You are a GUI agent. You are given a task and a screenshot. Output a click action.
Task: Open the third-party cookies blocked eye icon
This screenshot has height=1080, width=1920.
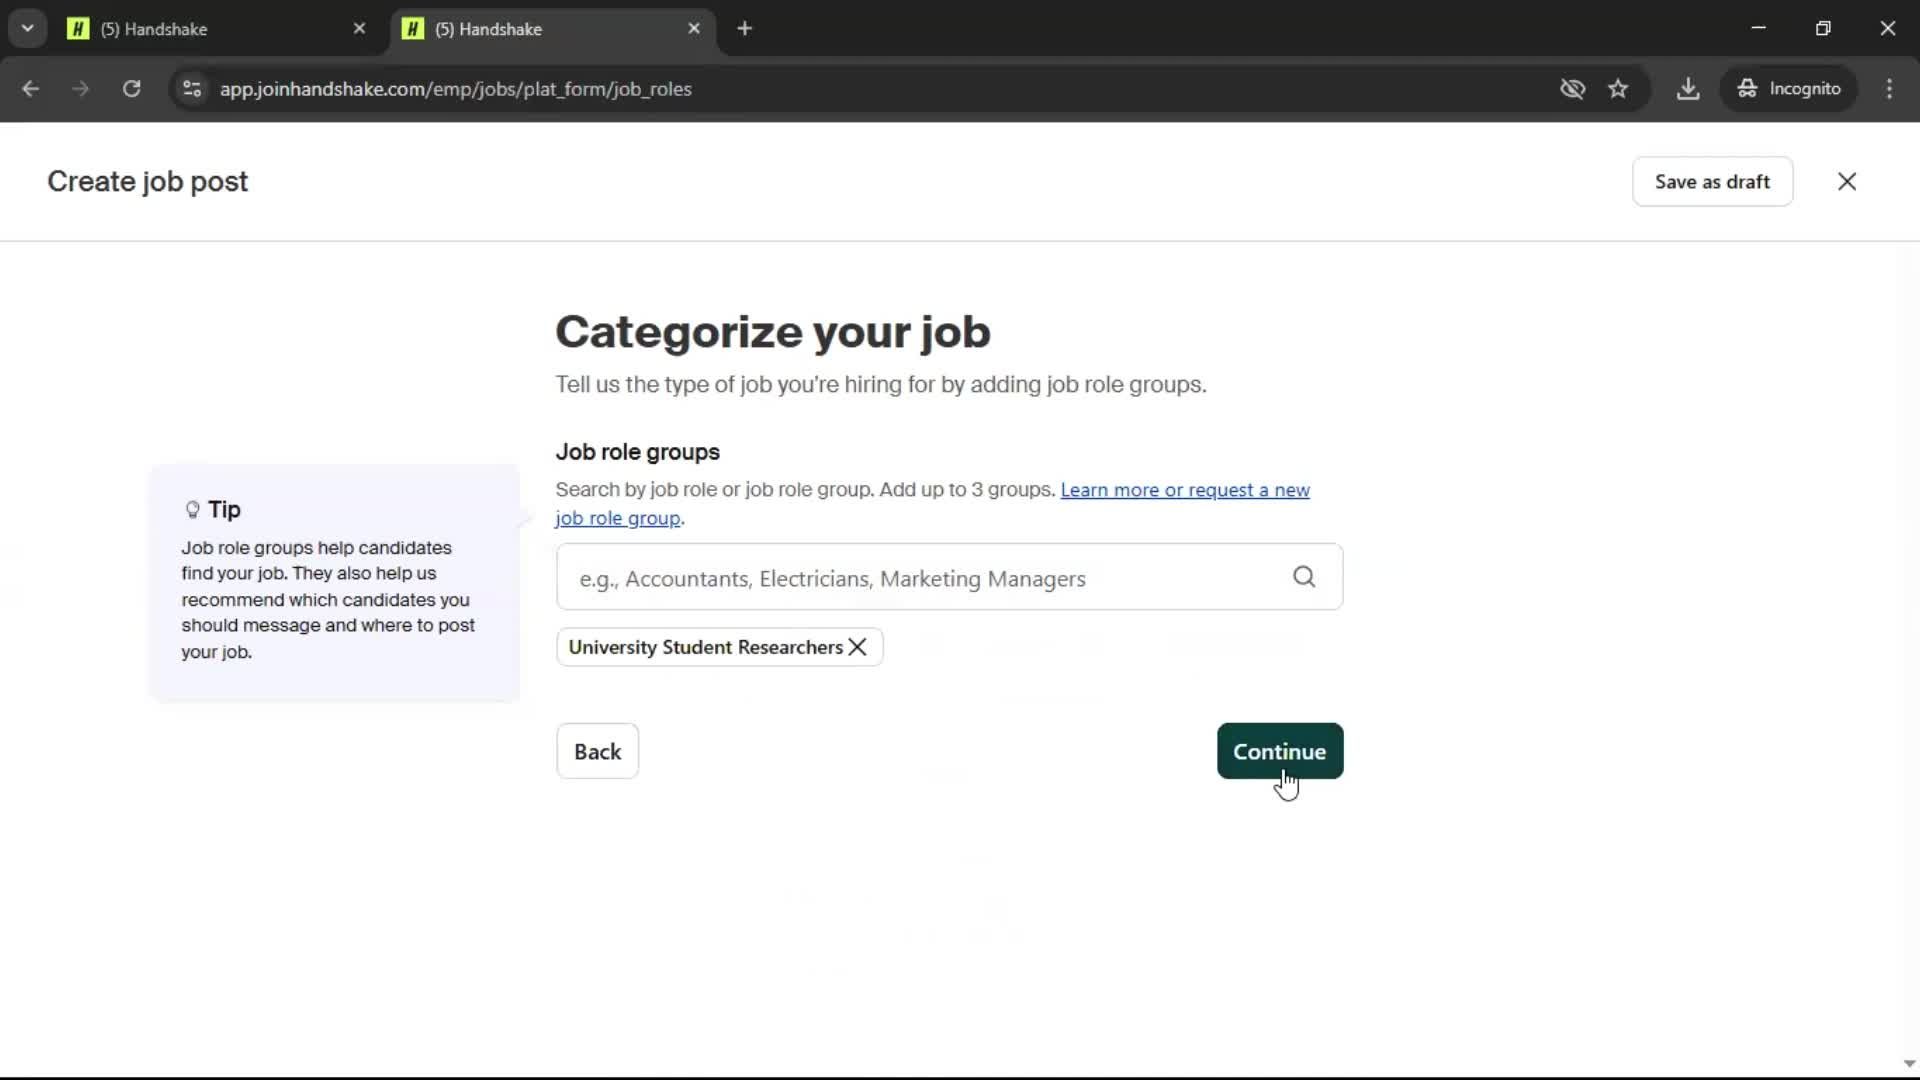(1572, 89)
